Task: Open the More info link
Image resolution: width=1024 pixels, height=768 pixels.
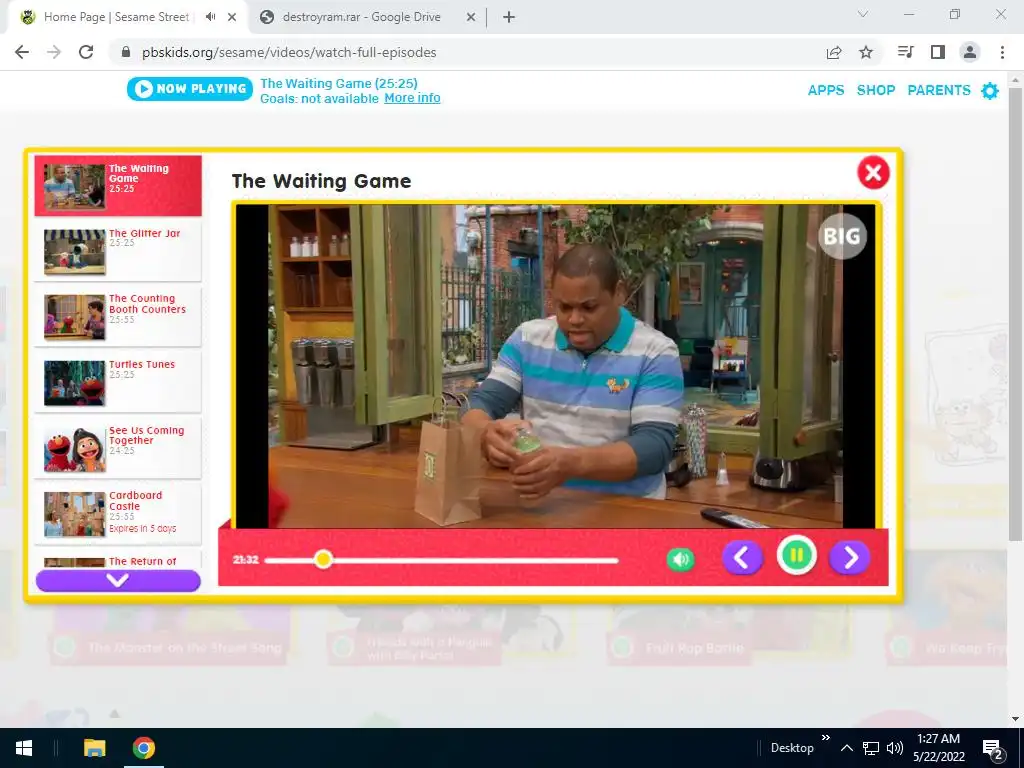Action: pos(412,98)
